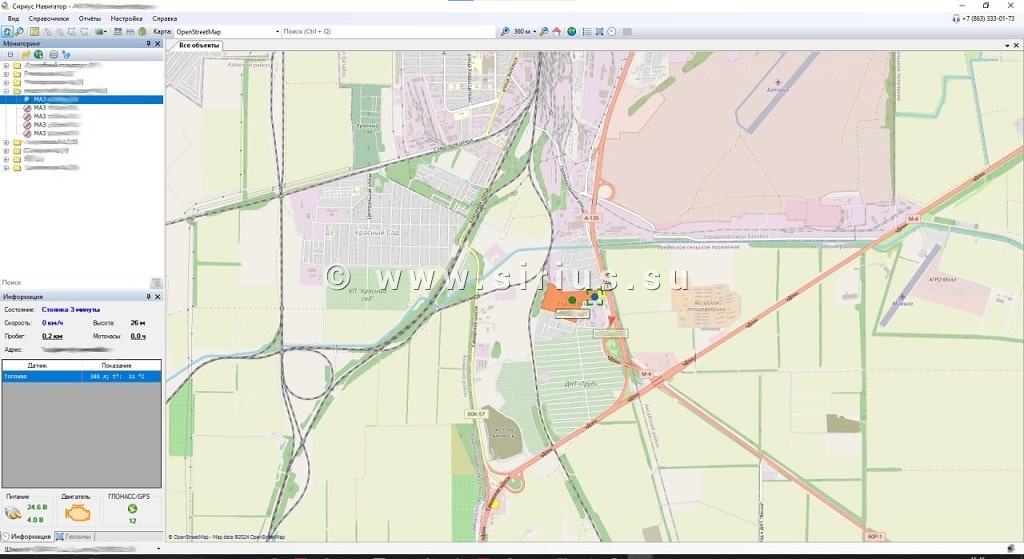Click the green globe icon in map toolbar

coord(572,32)
